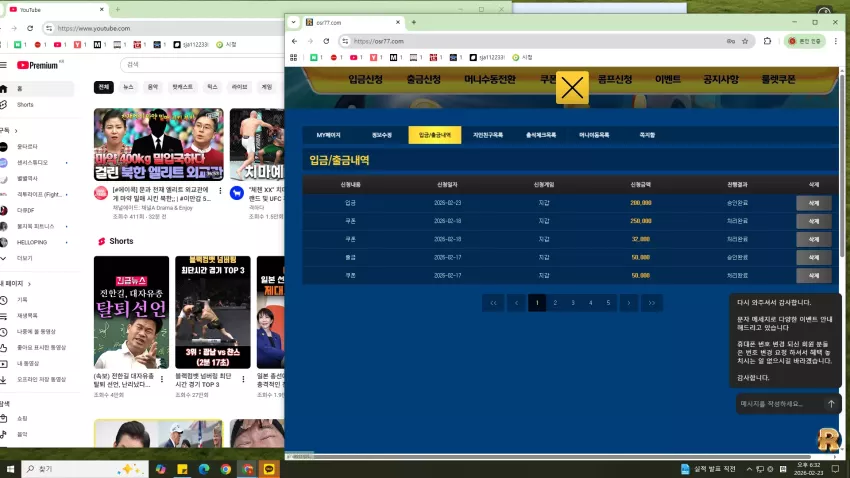Open the 탈퇴선언 Shorts thumbnail
This screenshot has height=478, width=850.
point(131,312)
